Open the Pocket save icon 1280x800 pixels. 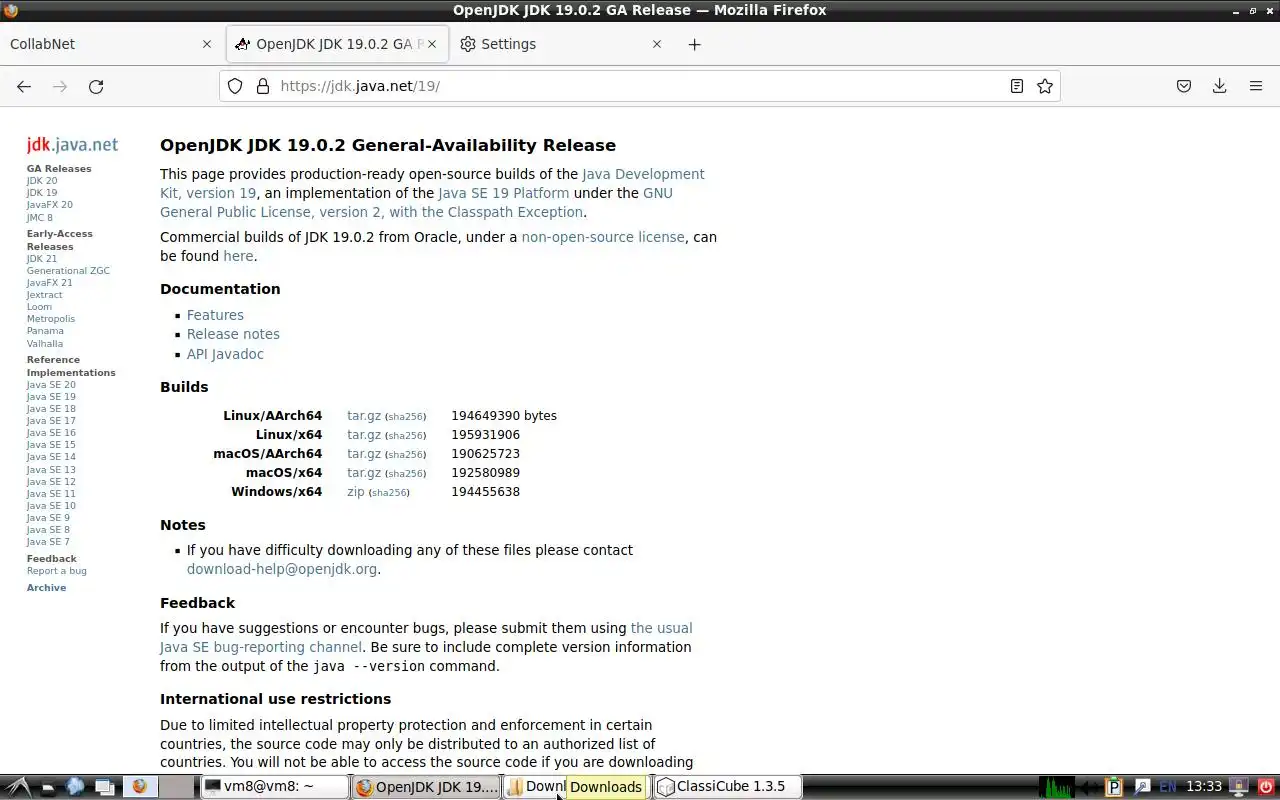point(1184,86)
